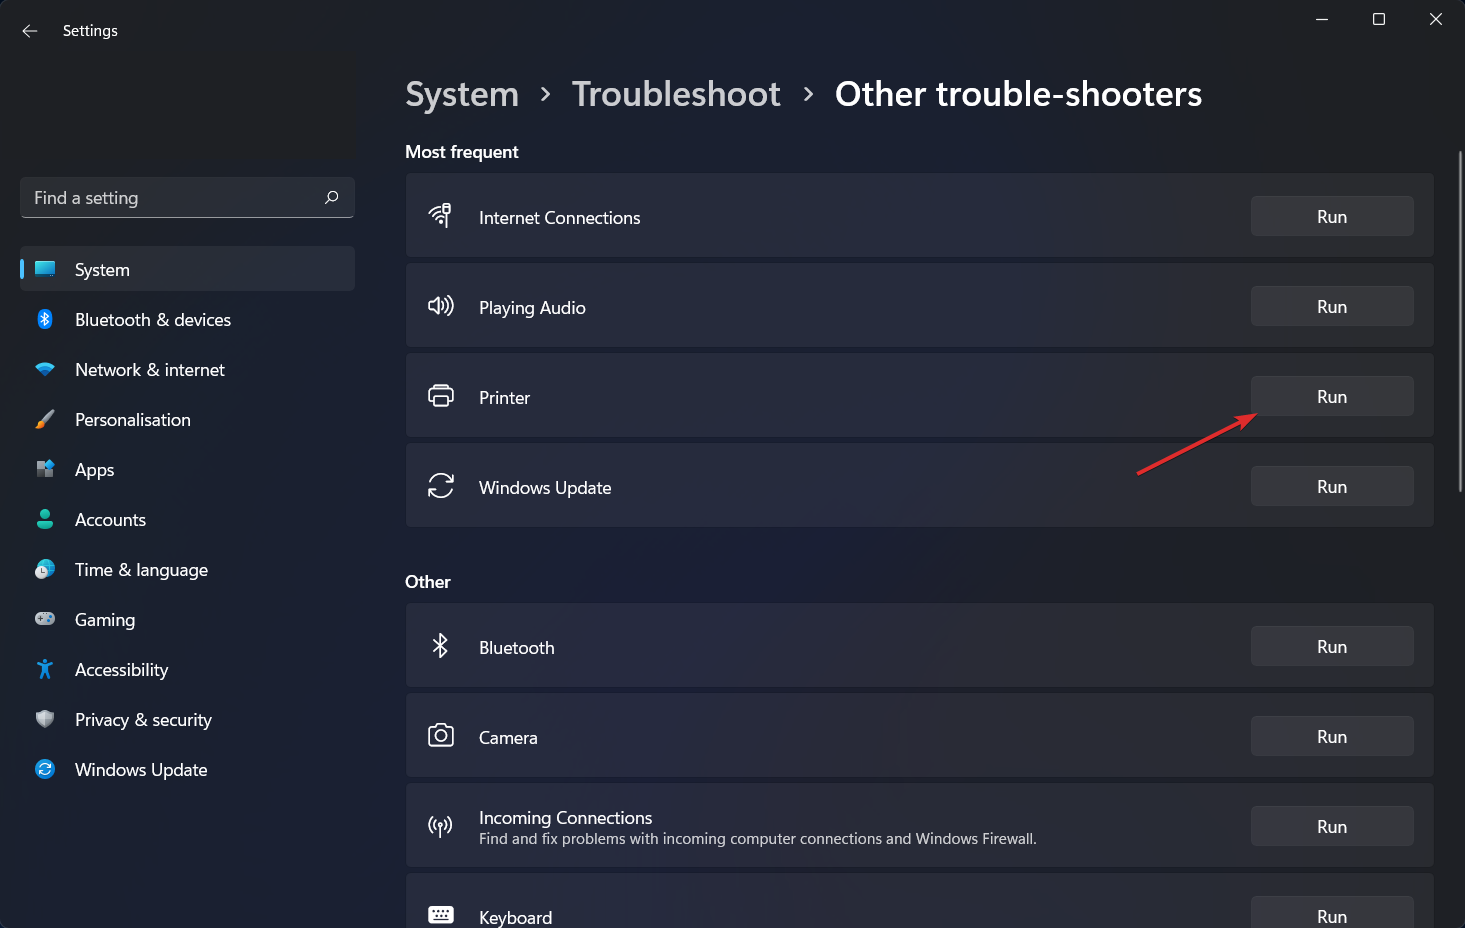Click the Bluetooth troubleshooter icon
The height and width of the screenshot is (928, 1465).
click(x=440, y=646)
